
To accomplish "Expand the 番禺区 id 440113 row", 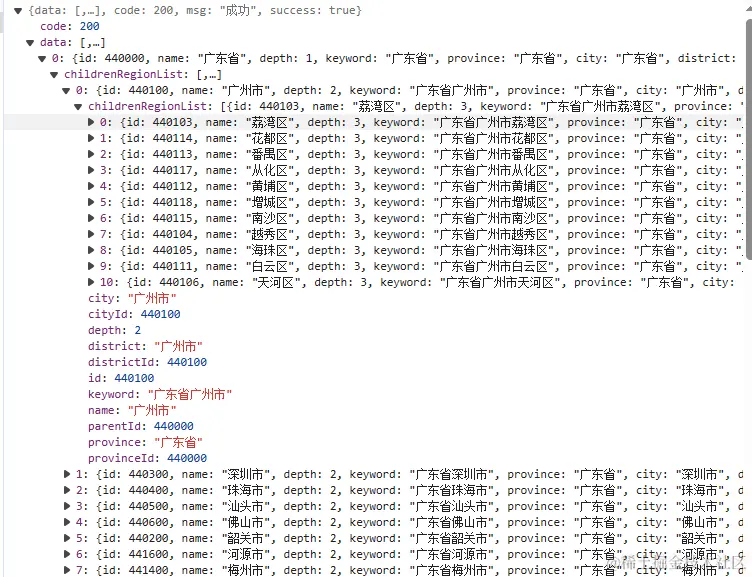I will 91,154.
